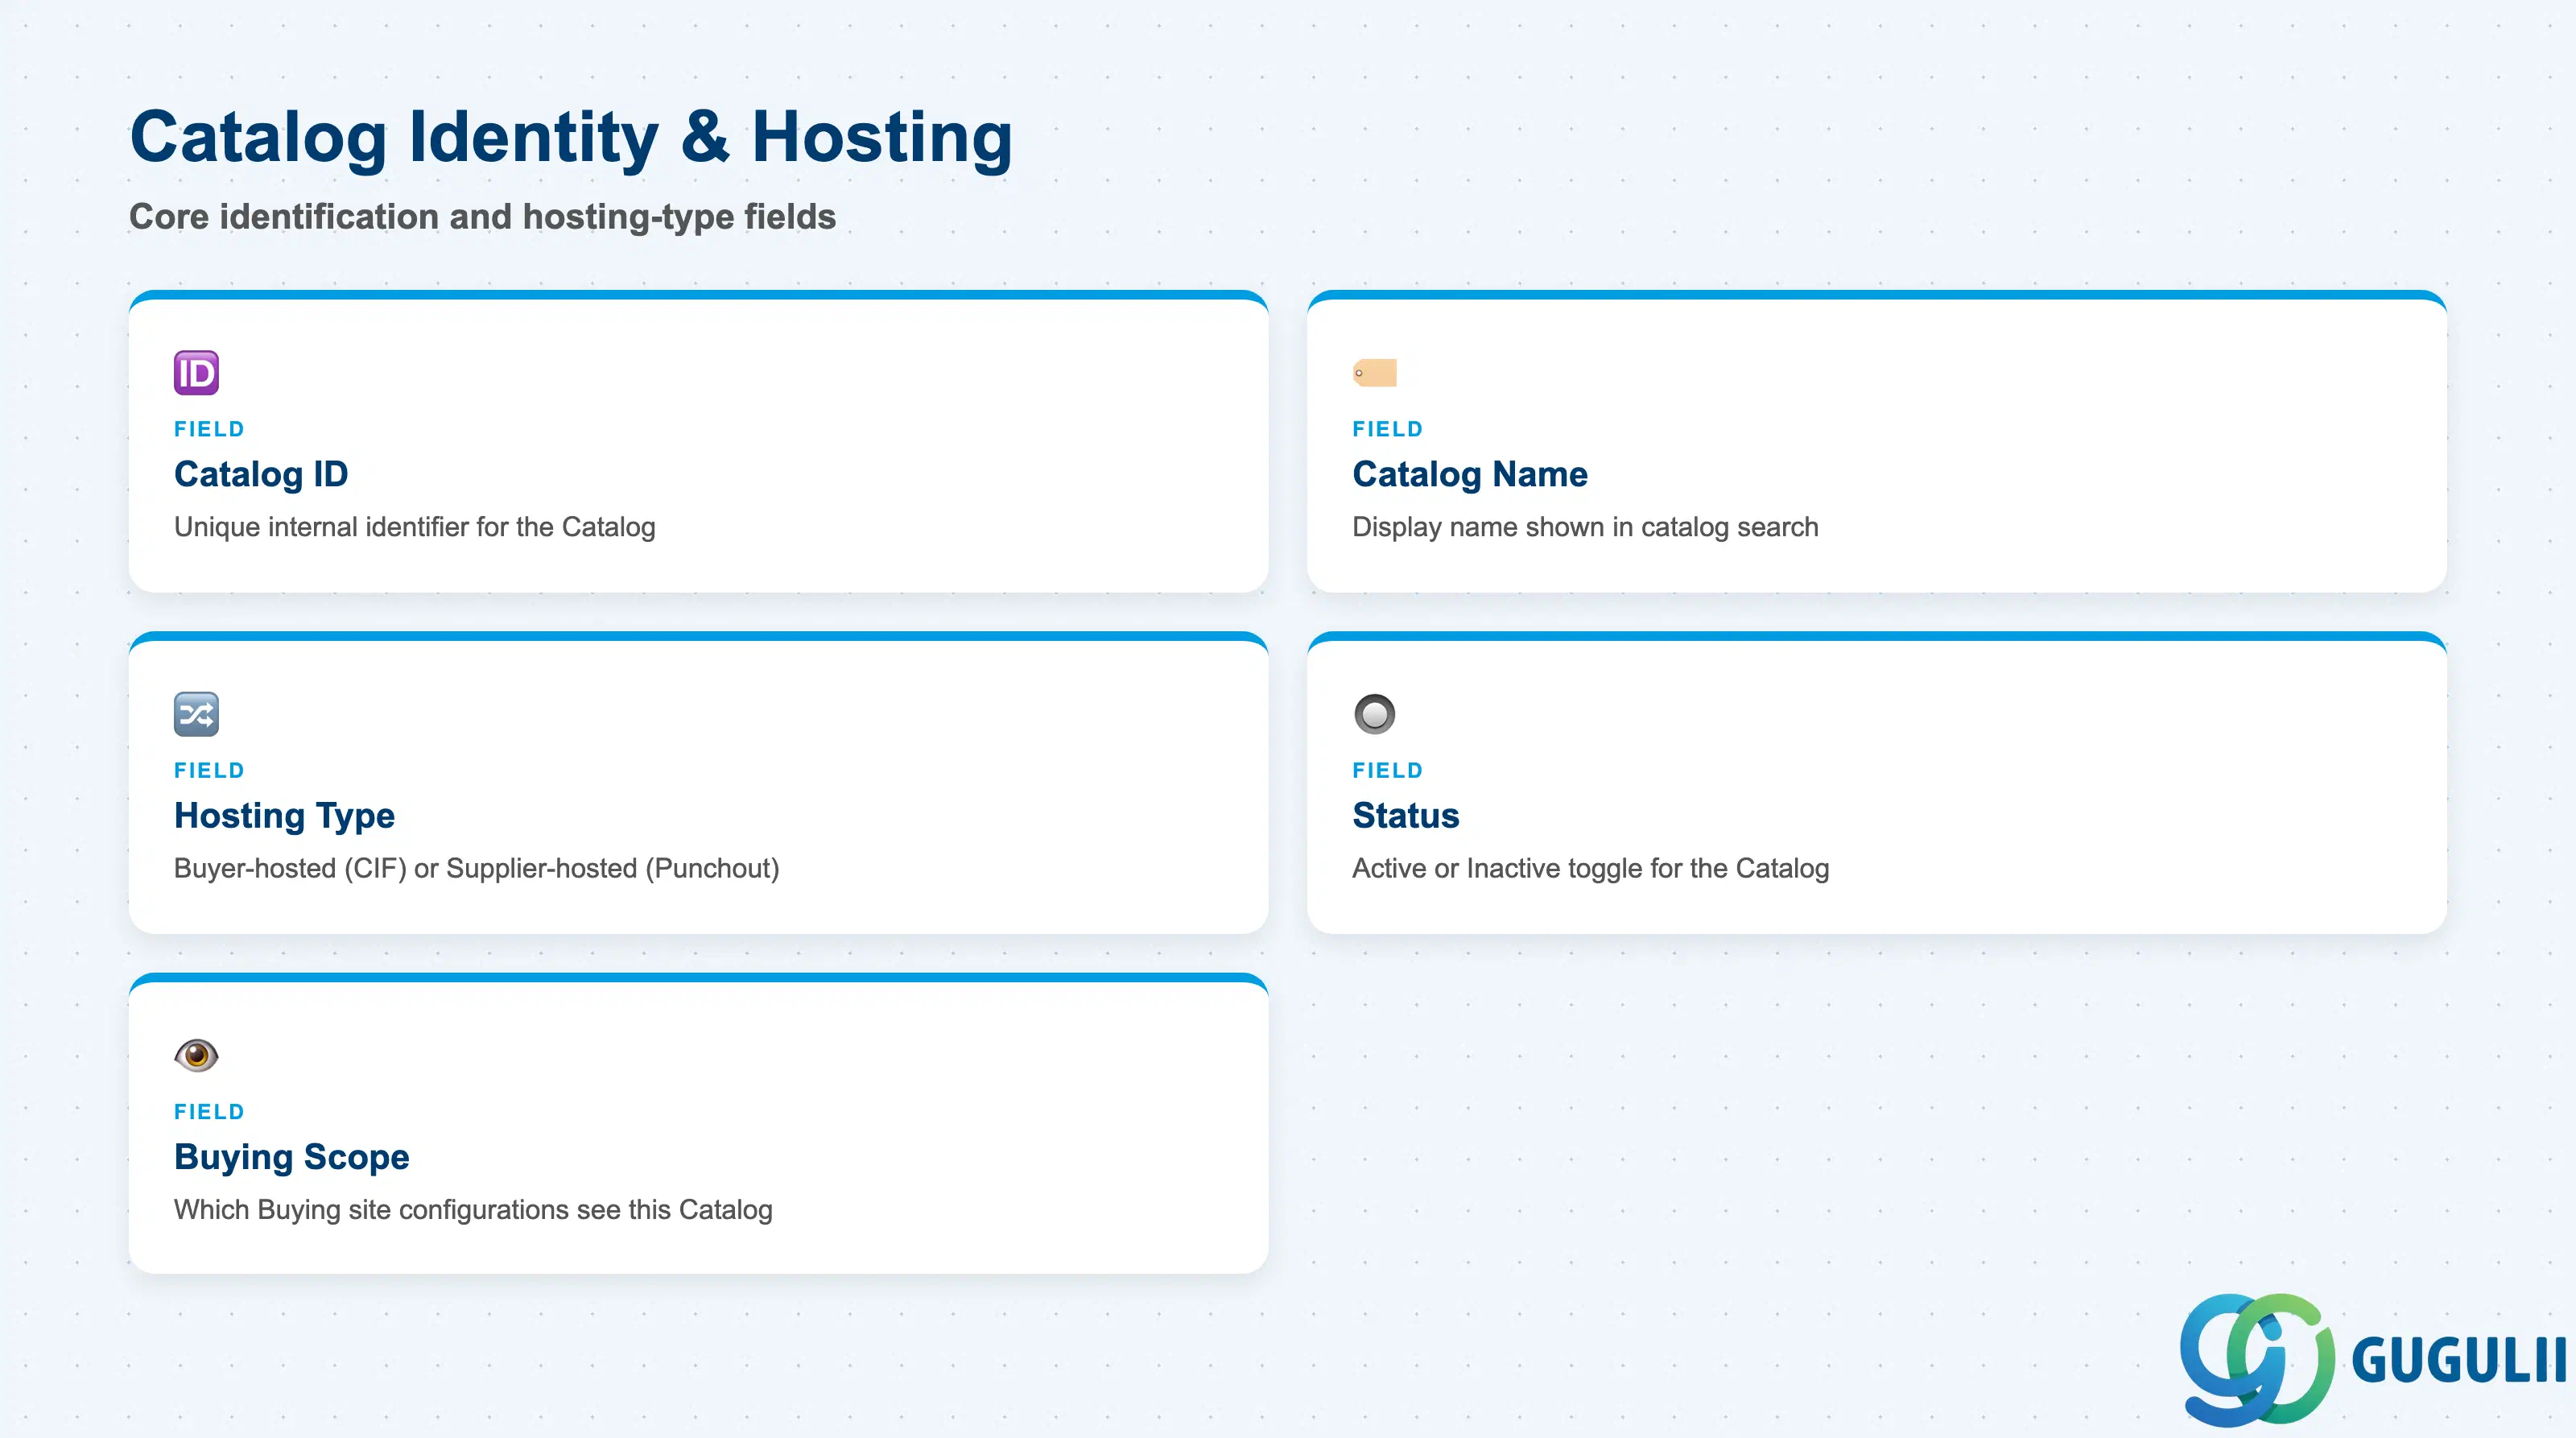Click the radio button icon on Status card

1374,714
